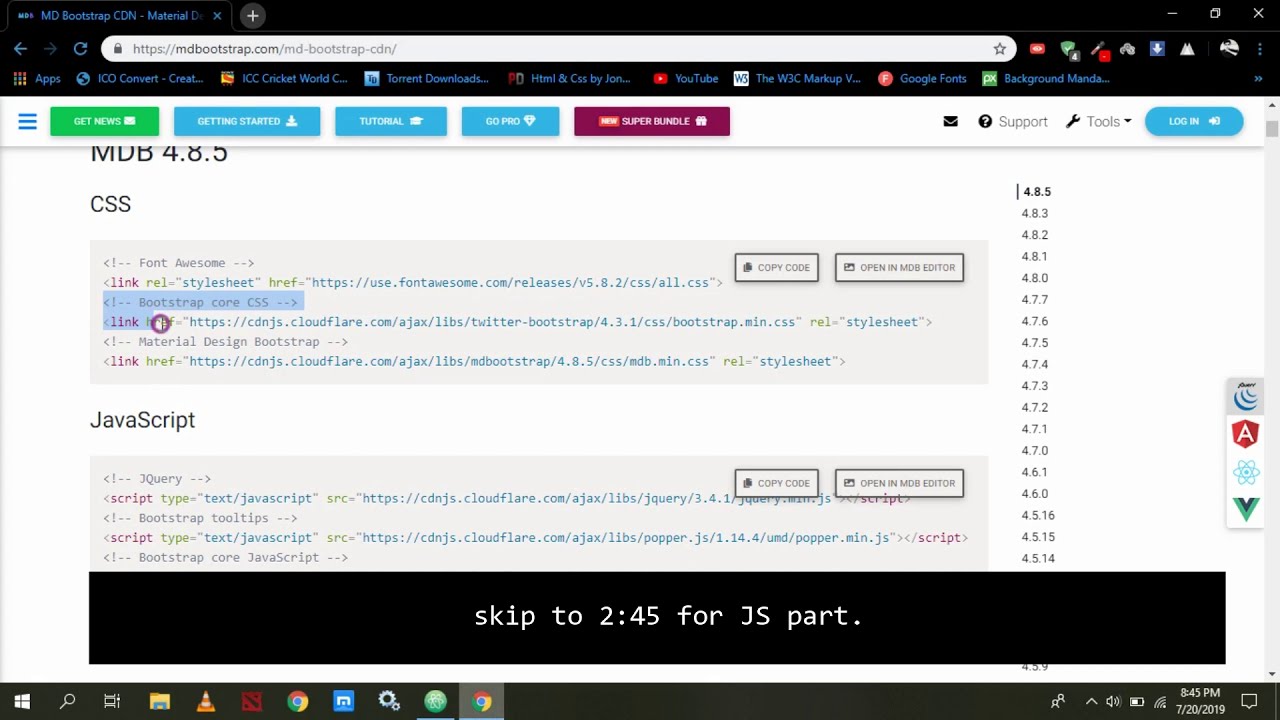The width and height of the screenshot is (1280, 720).
Task: Select version 4.7.3 link
Action: tap(1034, 386)
